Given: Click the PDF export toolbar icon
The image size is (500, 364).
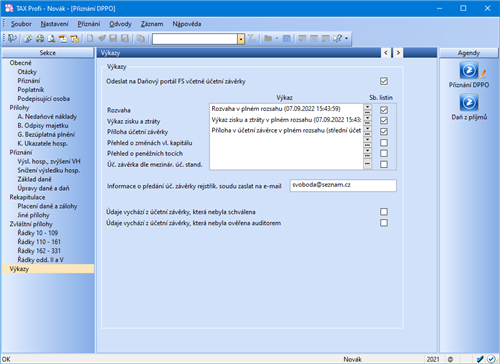Looking at the screenshot, I should [63, 39].
